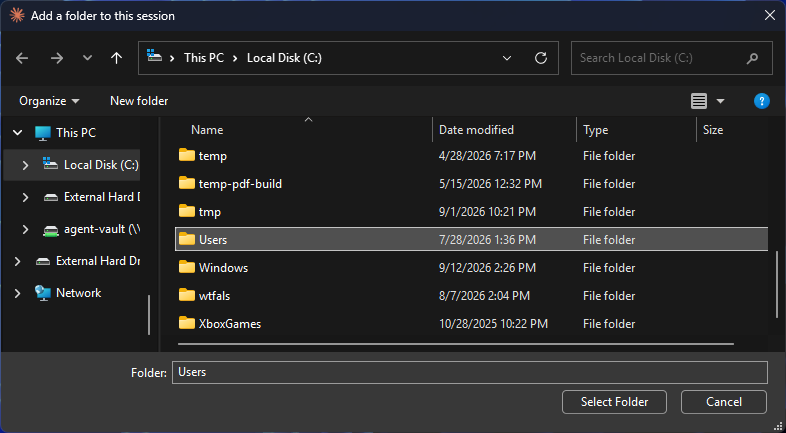Select indented External Hard Drive tree item
This screenshot has width=786, height=433.
[x=102, y=197]
